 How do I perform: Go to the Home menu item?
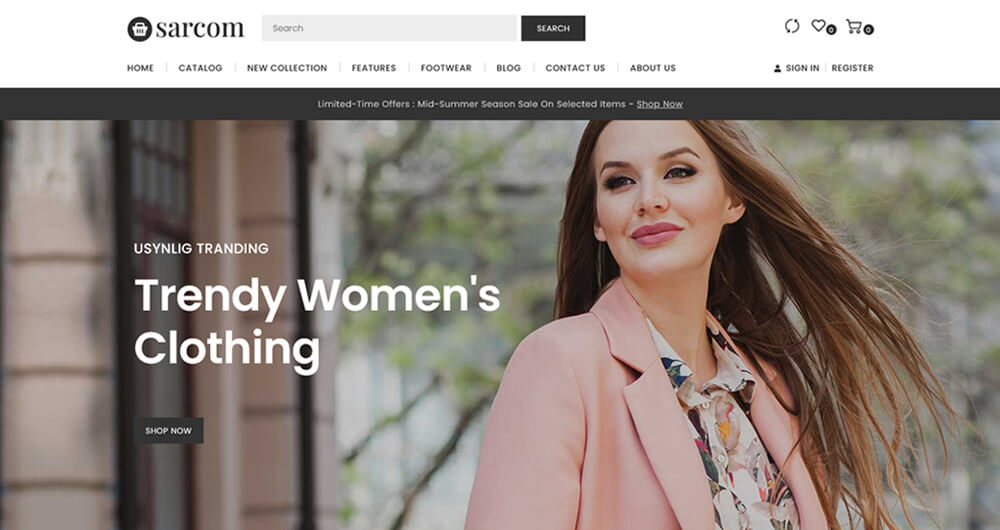point(140,68)
